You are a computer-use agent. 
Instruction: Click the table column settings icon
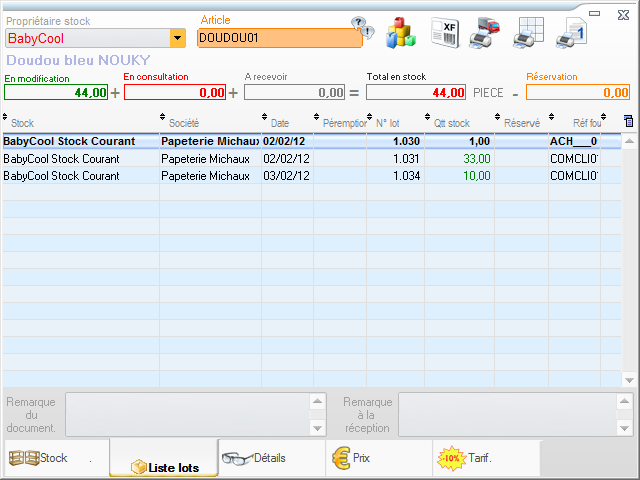pos(628,121)
